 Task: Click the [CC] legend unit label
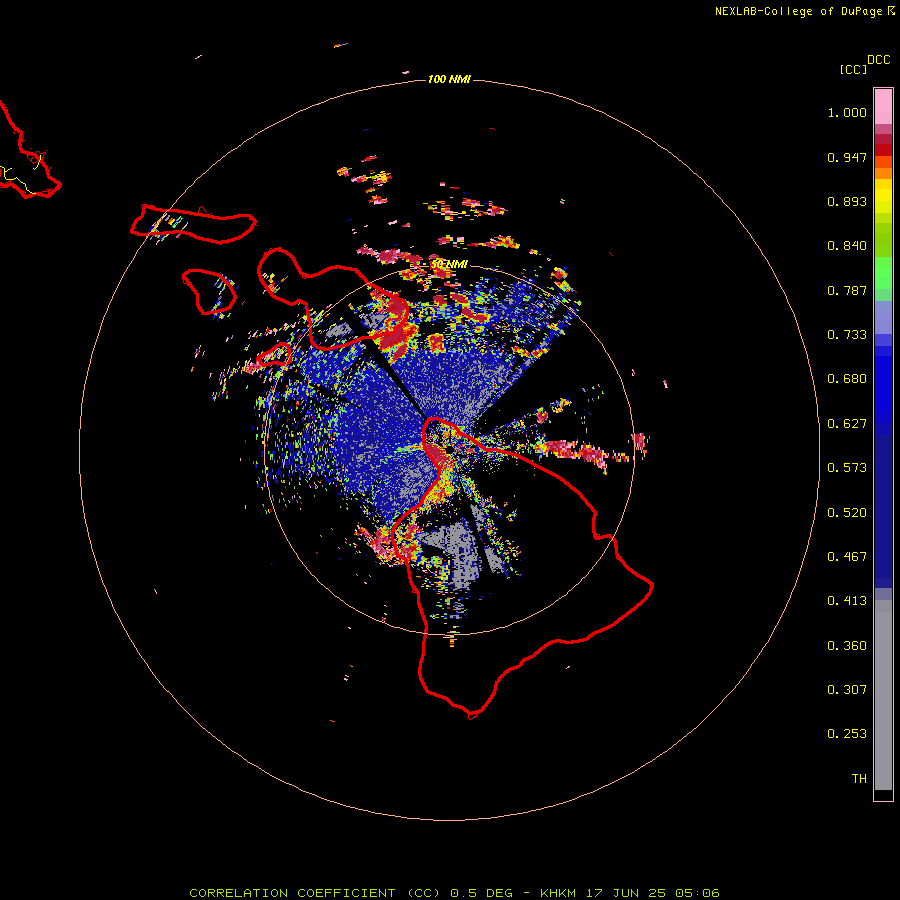click(853, 69)
